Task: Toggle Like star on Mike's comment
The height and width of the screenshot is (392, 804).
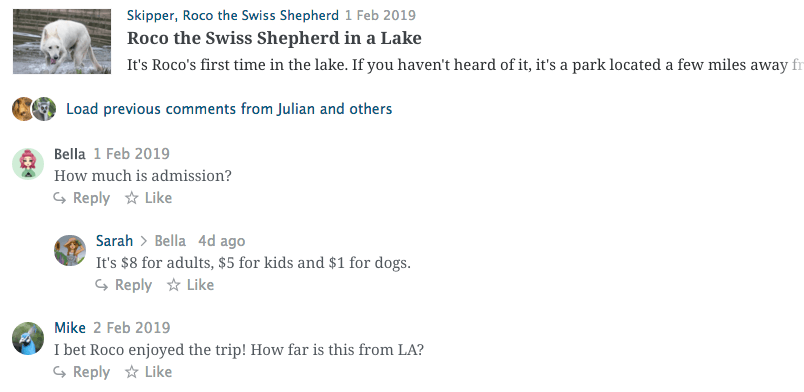Action: coord(132,372)
